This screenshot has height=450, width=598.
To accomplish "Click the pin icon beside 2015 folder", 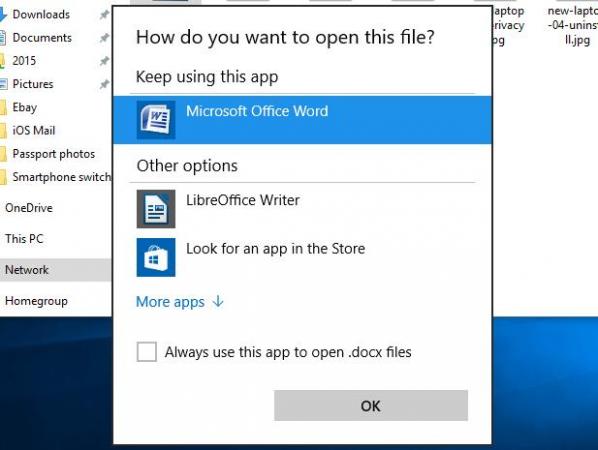I will (x=104, y=61).
